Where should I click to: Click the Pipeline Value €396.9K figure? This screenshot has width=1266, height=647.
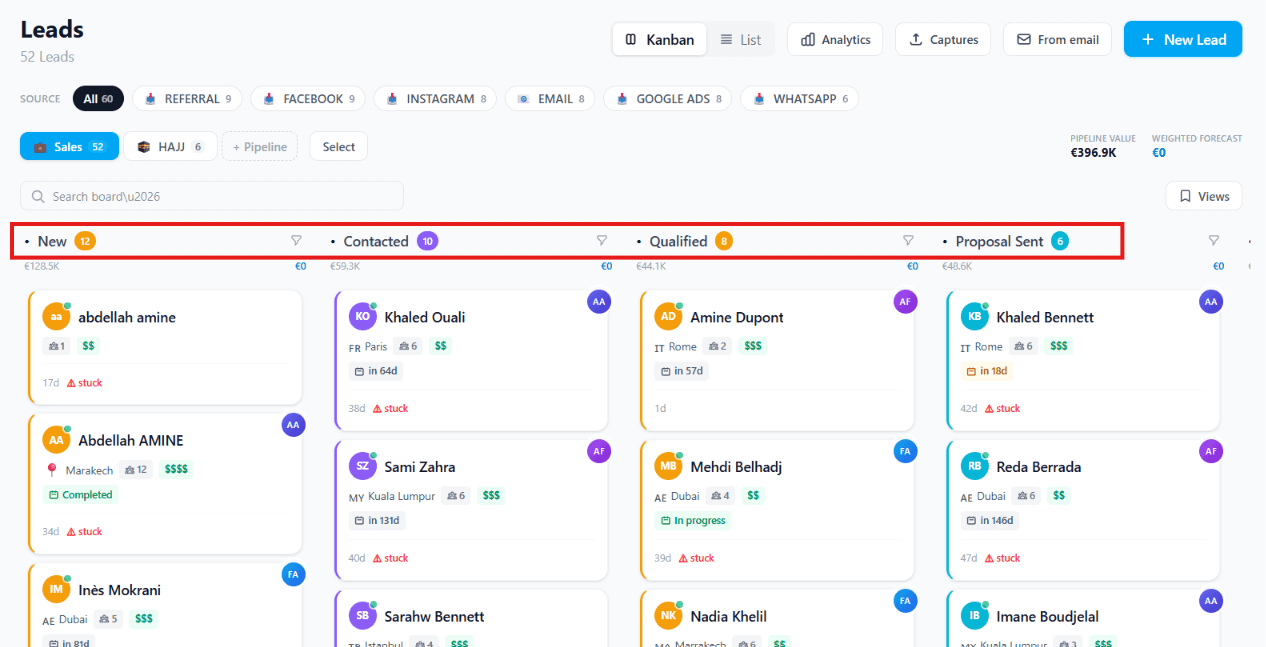[x=1093, y=153]
